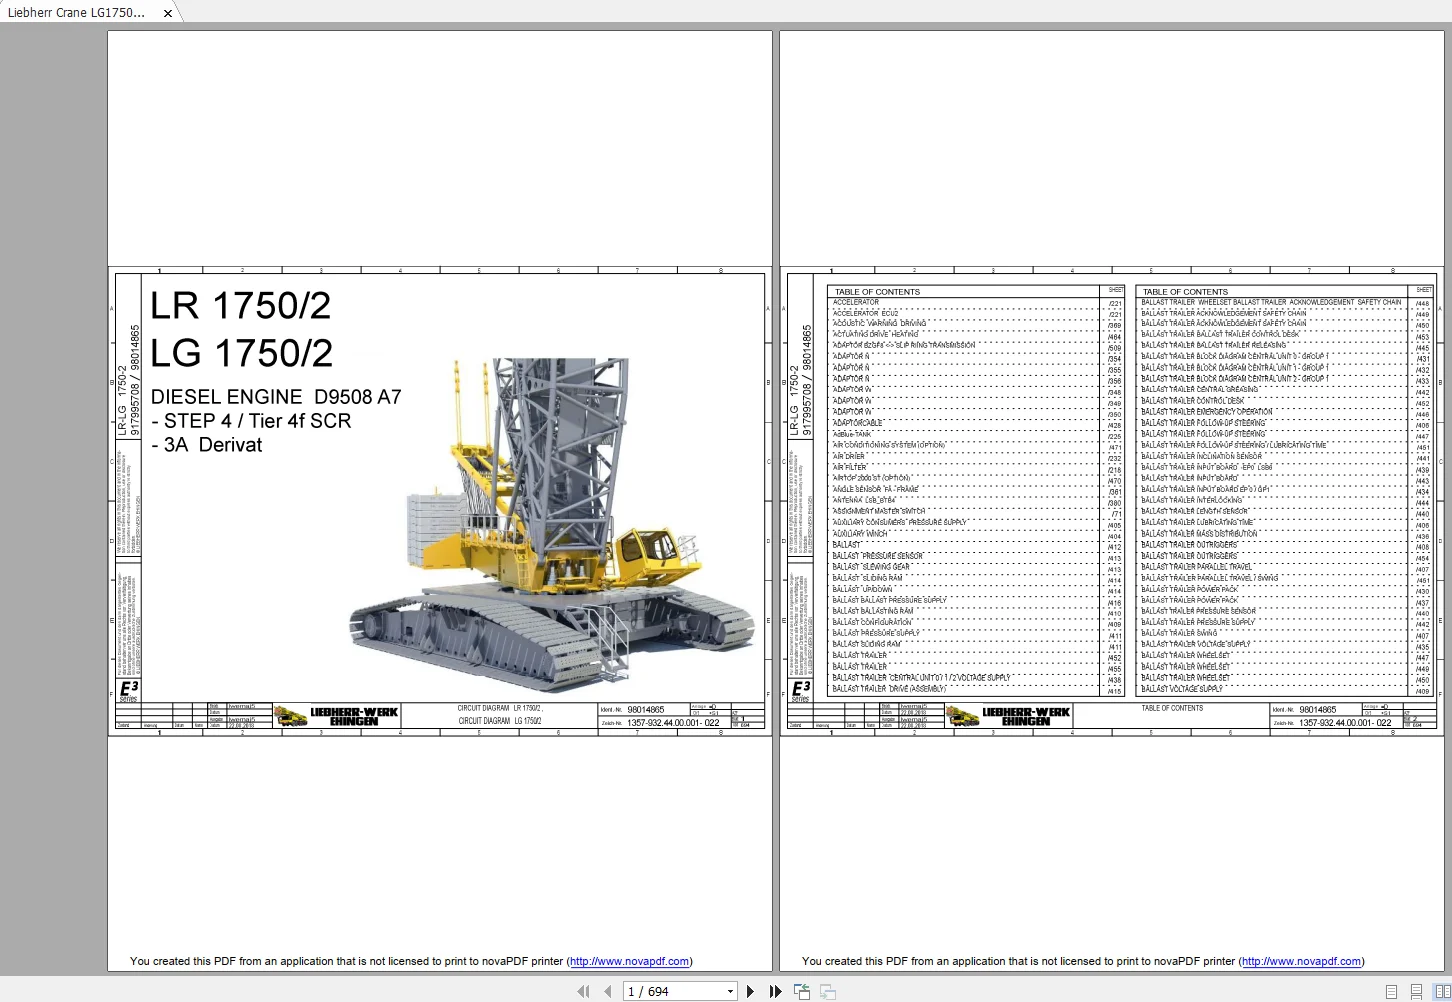Jump to the last page

click(775, 991)
